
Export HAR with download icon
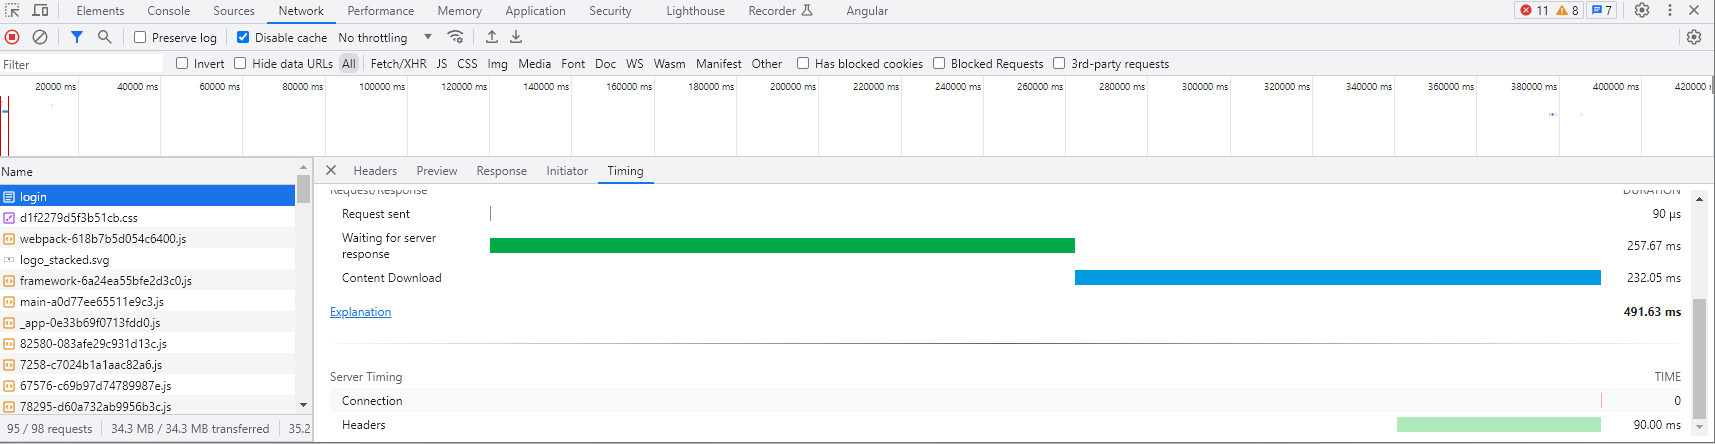516,37
